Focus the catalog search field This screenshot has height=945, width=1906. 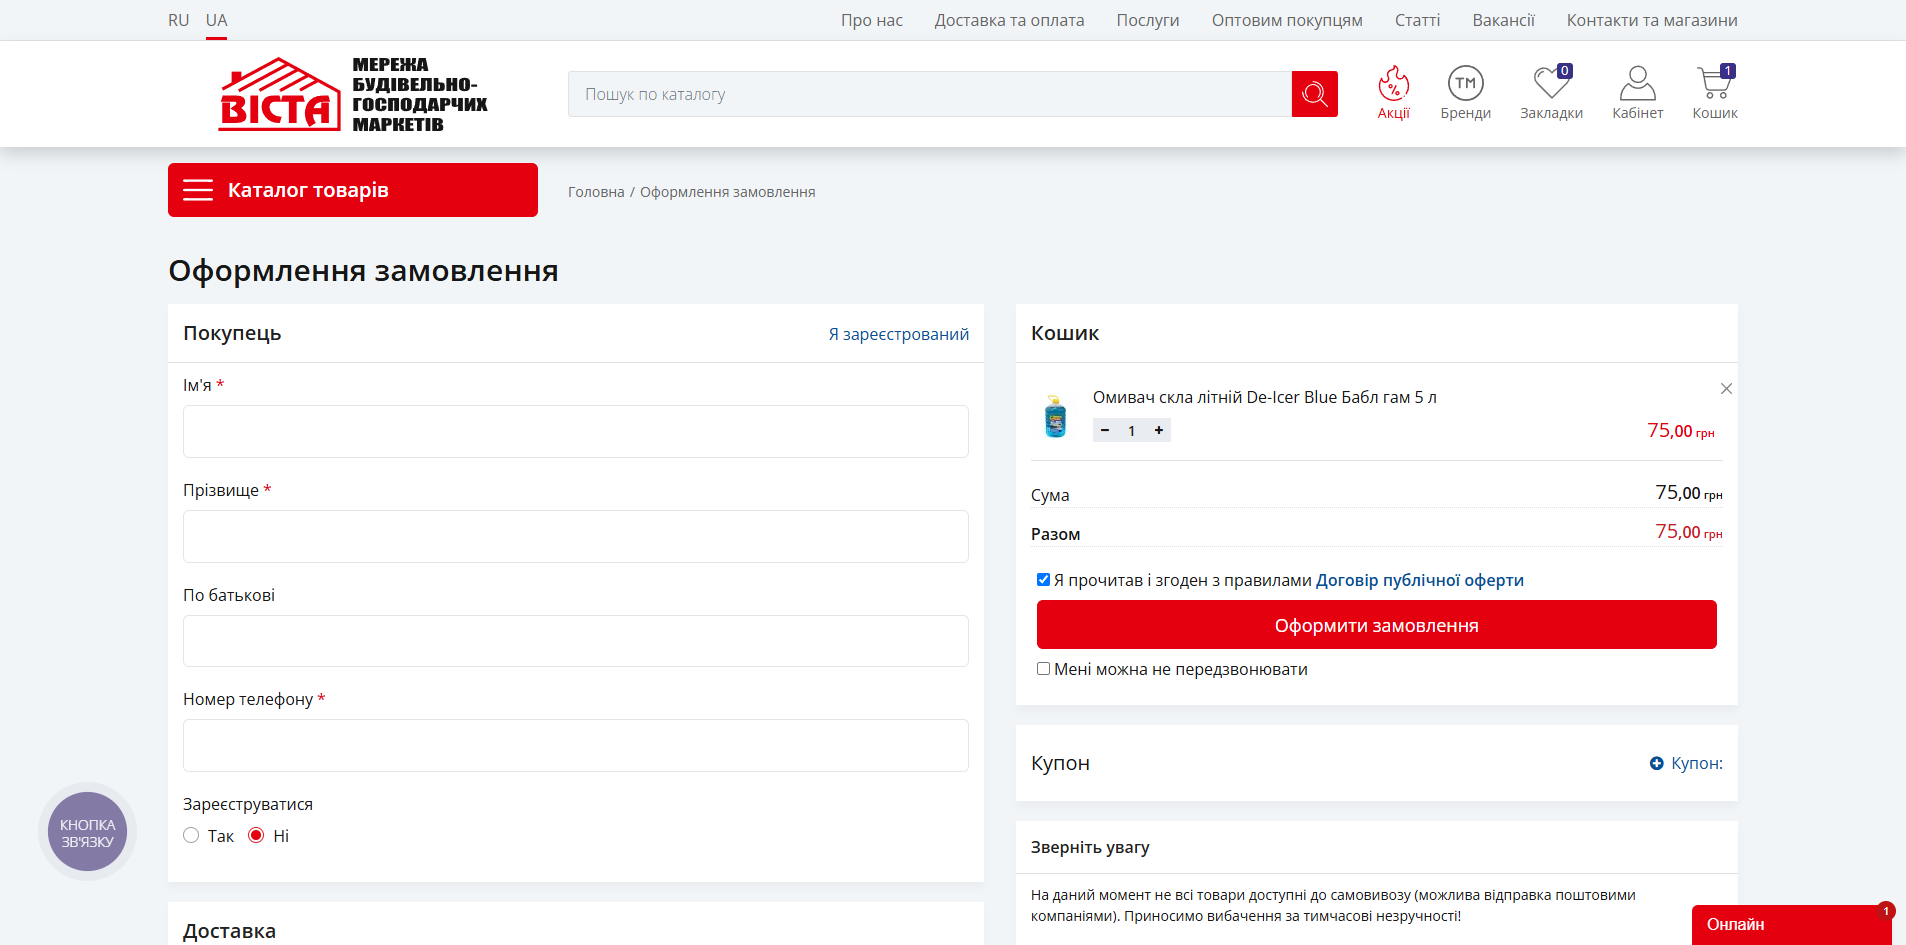point(930,94)
